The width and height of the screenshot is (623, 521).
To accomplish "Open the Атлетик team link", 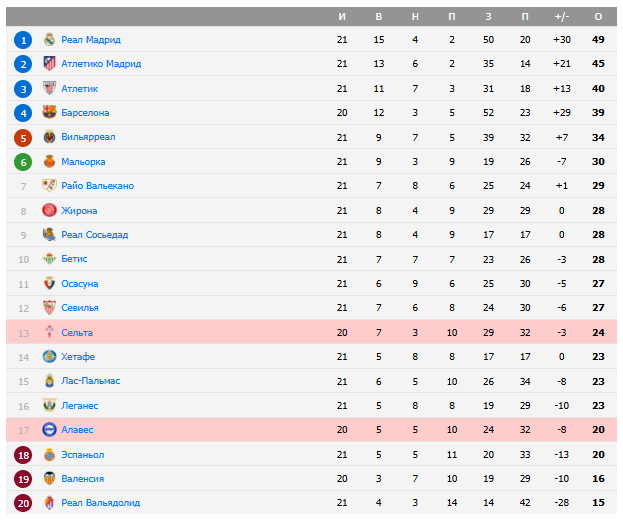I will [x=80, y=89].
